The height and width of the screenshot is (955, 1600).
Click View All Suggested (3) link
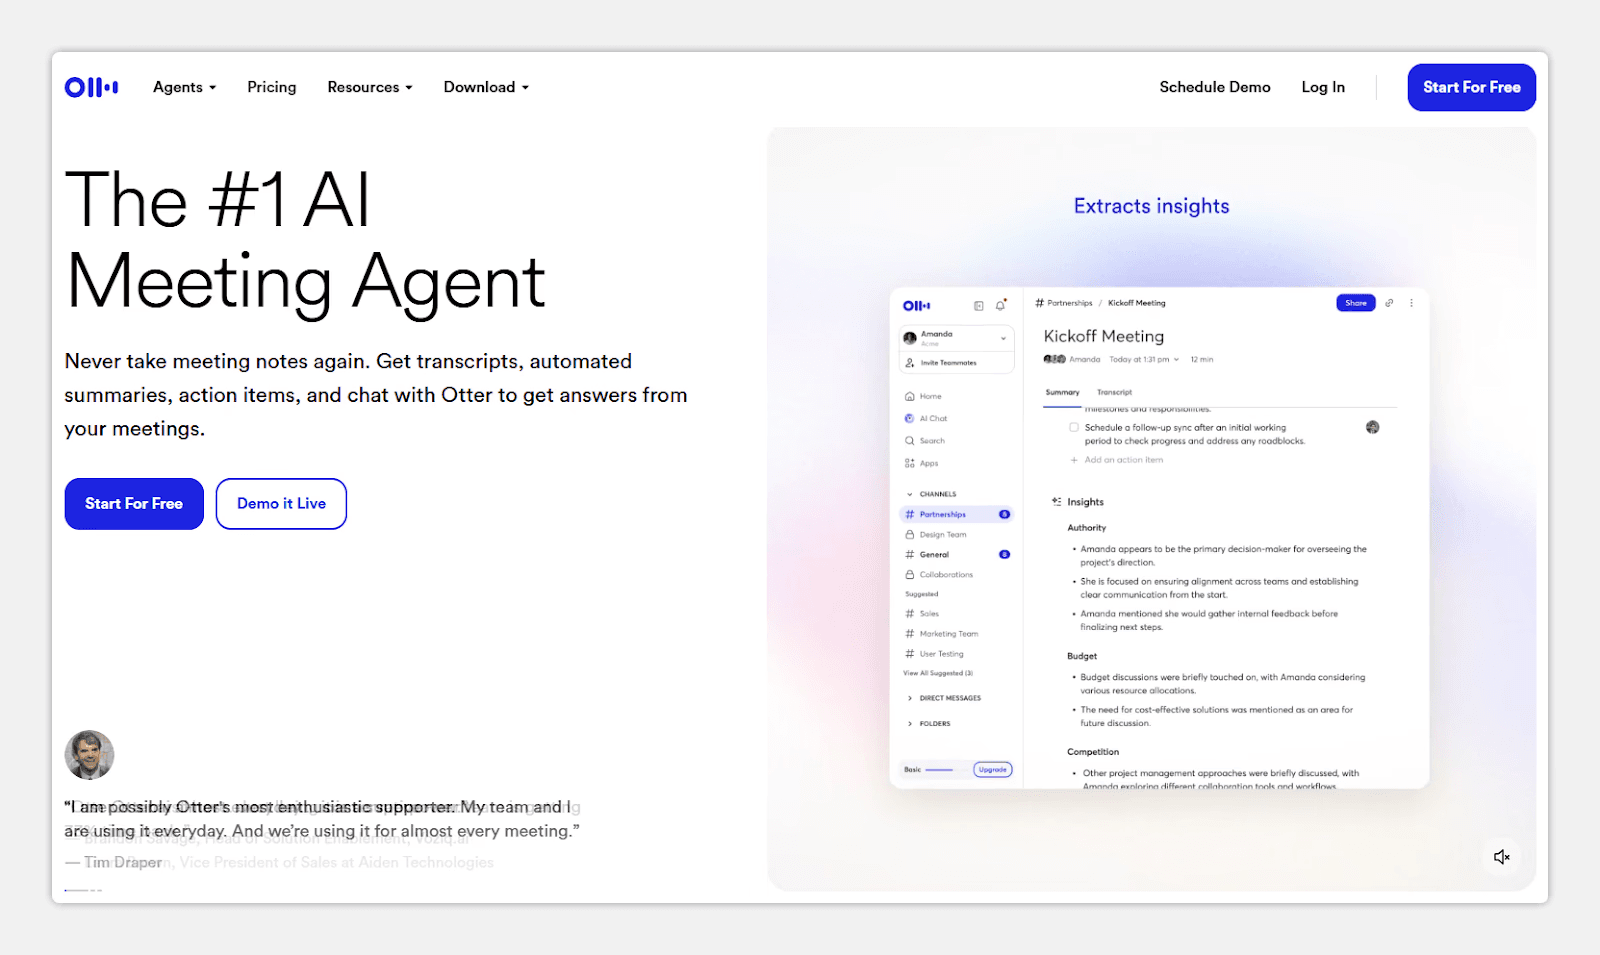(x=938, y=673)
